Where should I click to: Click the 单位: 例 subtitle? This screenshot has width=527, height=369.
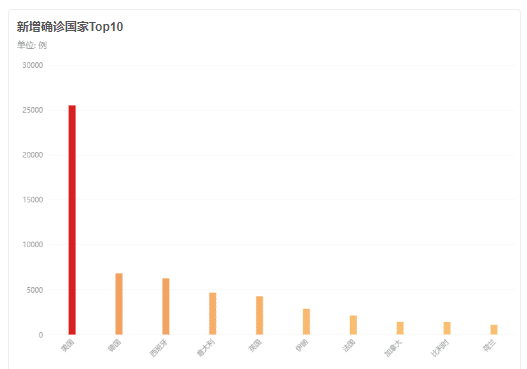pos(32,45)
